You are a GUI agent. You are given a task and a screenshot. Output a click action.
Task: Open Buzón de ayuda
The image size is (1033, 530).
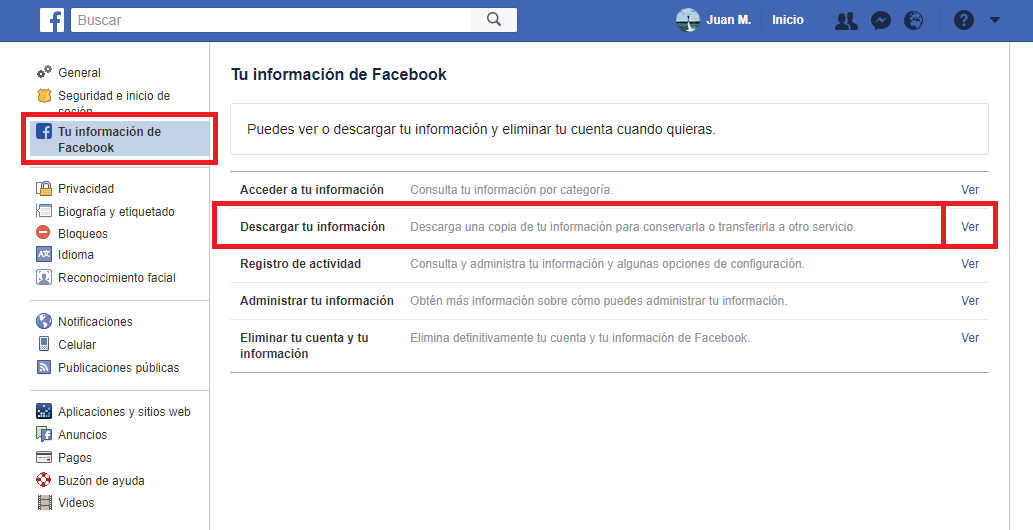click(101, 481)
